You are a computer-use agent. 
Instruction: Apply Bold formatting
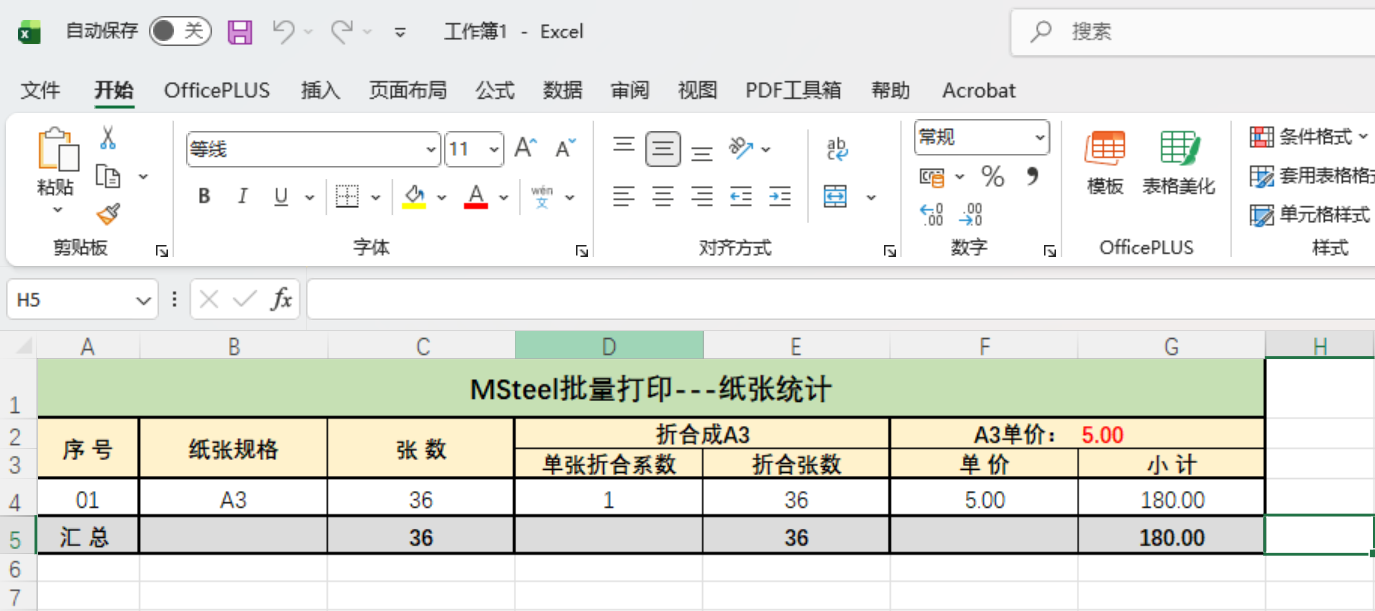pos(204,197)
